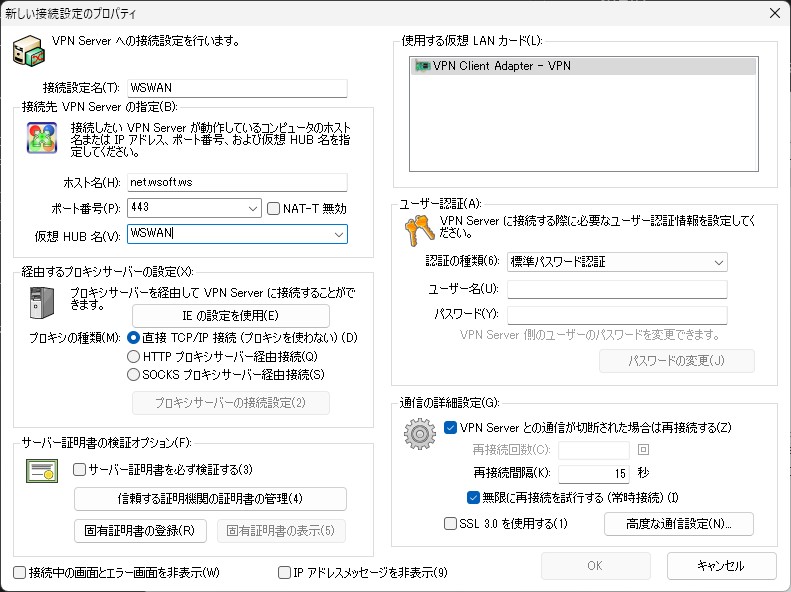
Task: Open 高度な通信設定 button
Action: tap(679, 524)
